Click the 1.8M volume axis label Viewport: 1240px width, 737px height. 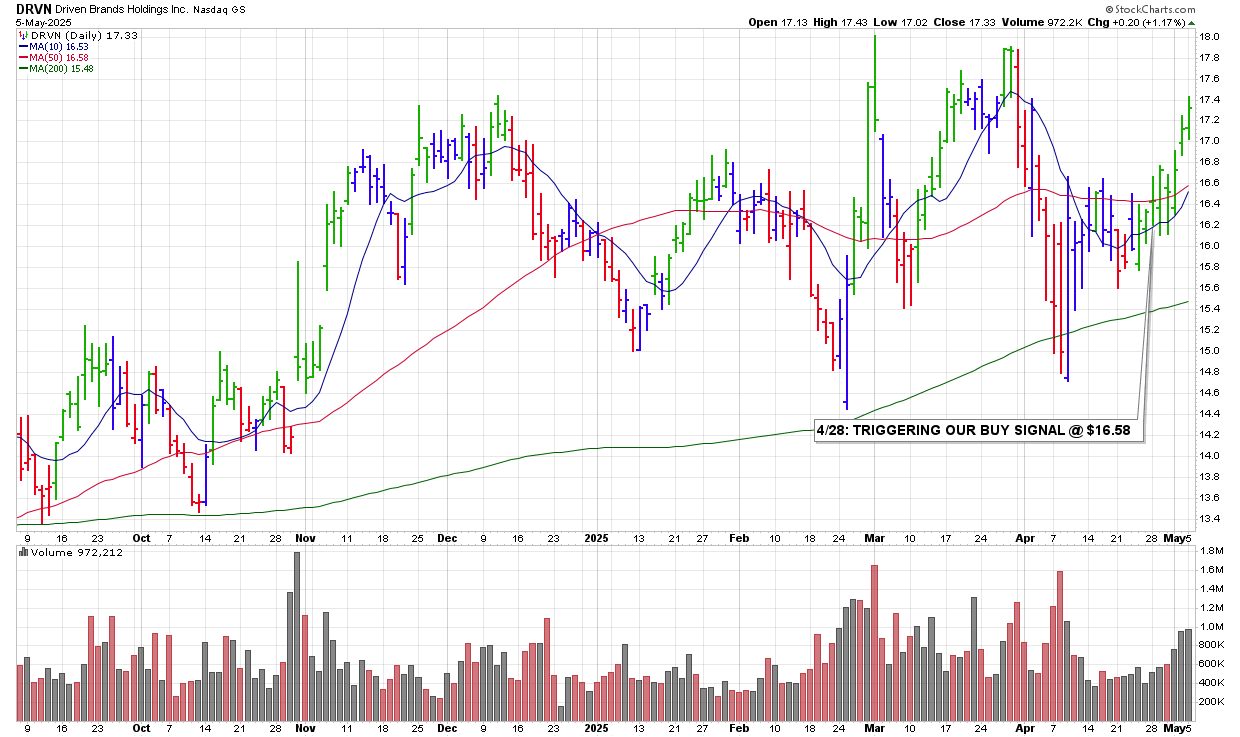[x=1211, y=551]
